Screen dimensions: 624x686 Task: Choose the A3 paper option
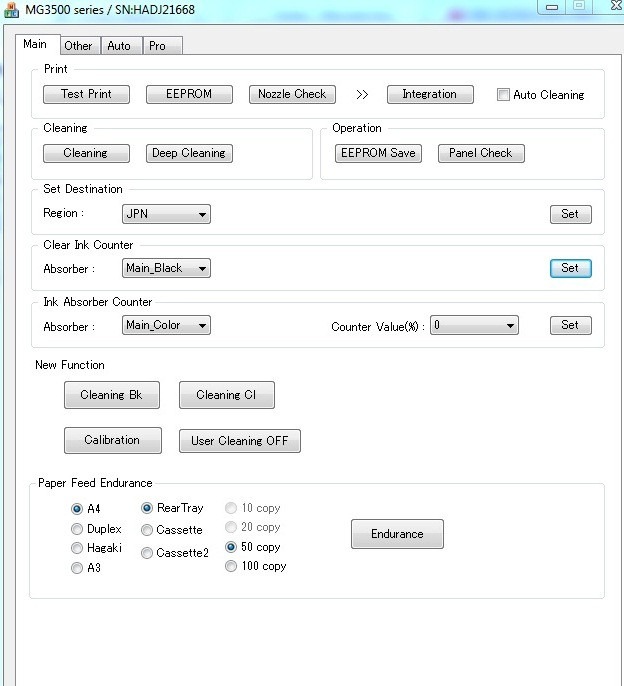[x=77, y=568]
